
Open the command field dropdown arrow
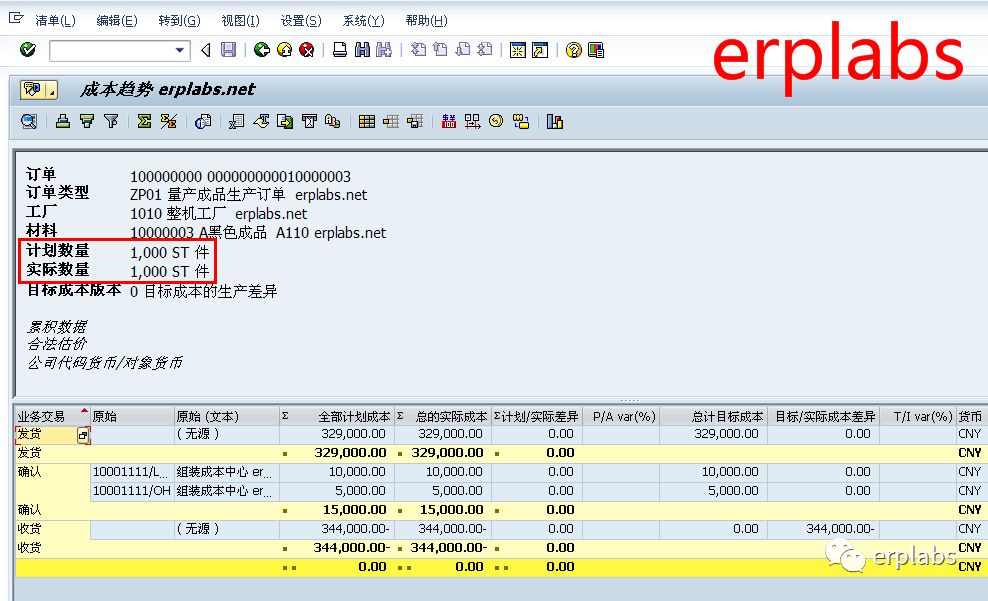tap(180, 50)
